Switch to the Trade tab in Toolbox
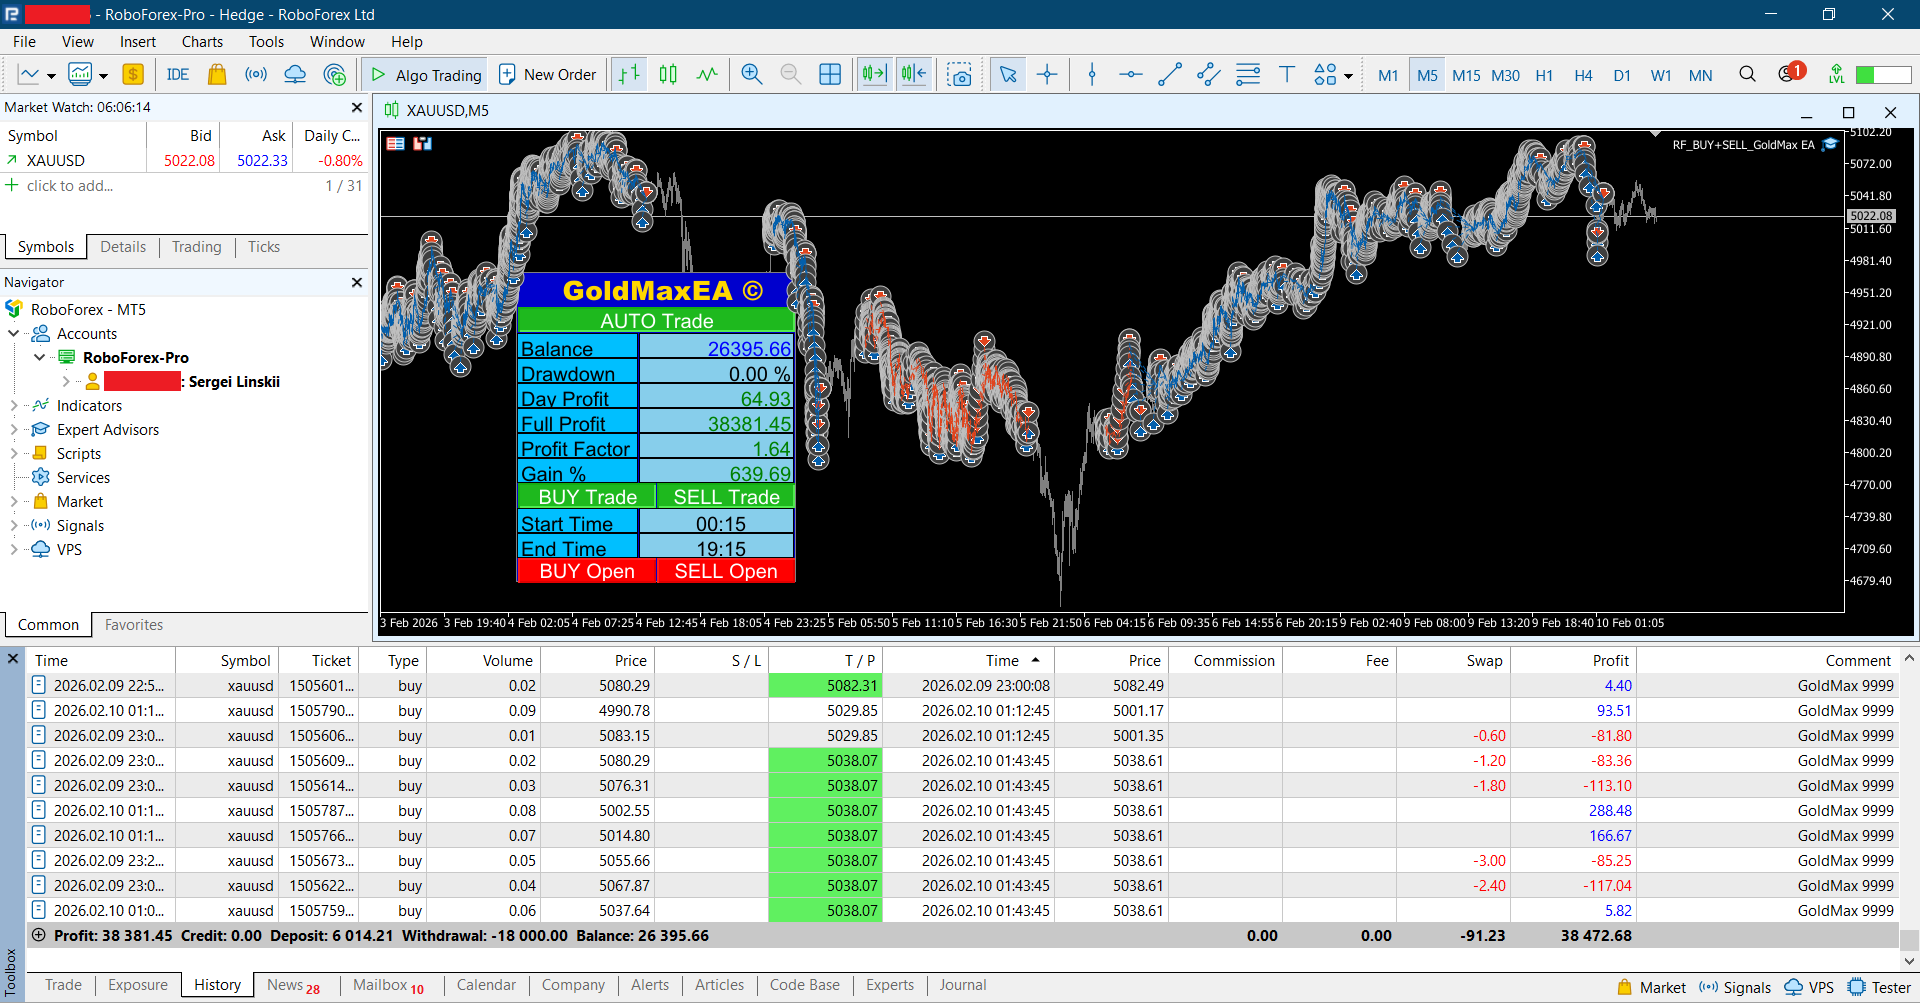Screen dimensions: 1920x1004 tap(63, 985)
